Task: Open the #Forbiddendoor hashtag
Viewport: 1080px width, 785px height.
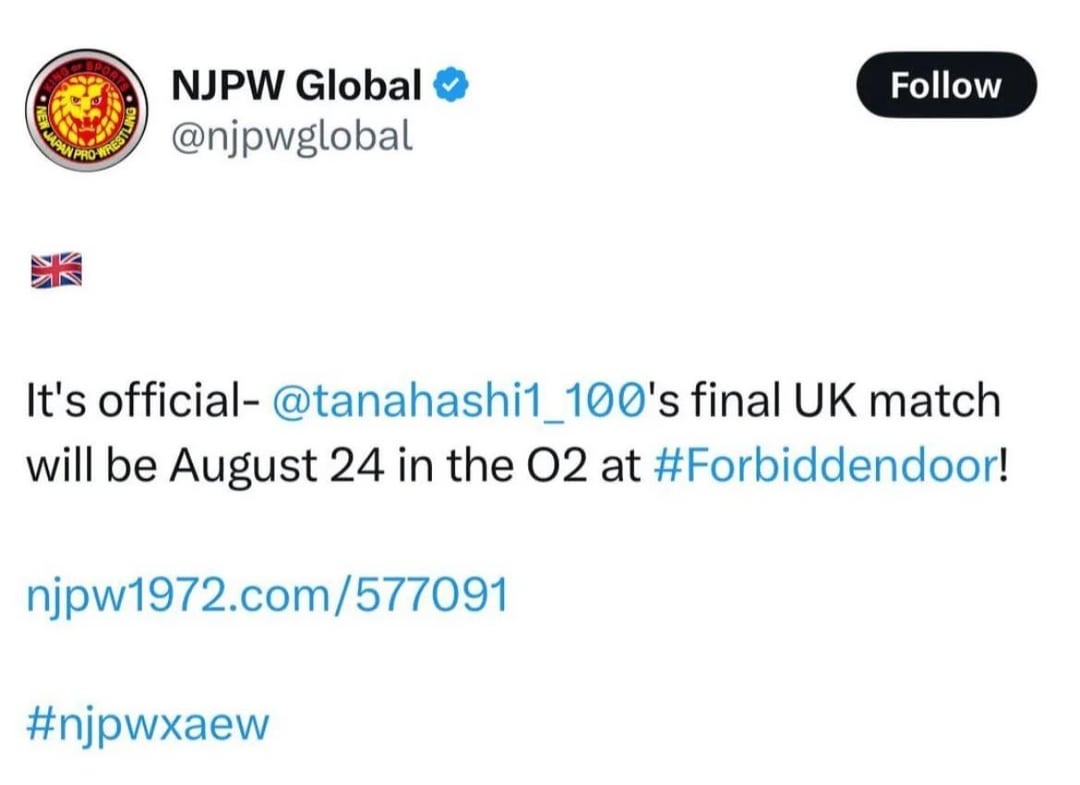Action: click(x=823, y=465)
